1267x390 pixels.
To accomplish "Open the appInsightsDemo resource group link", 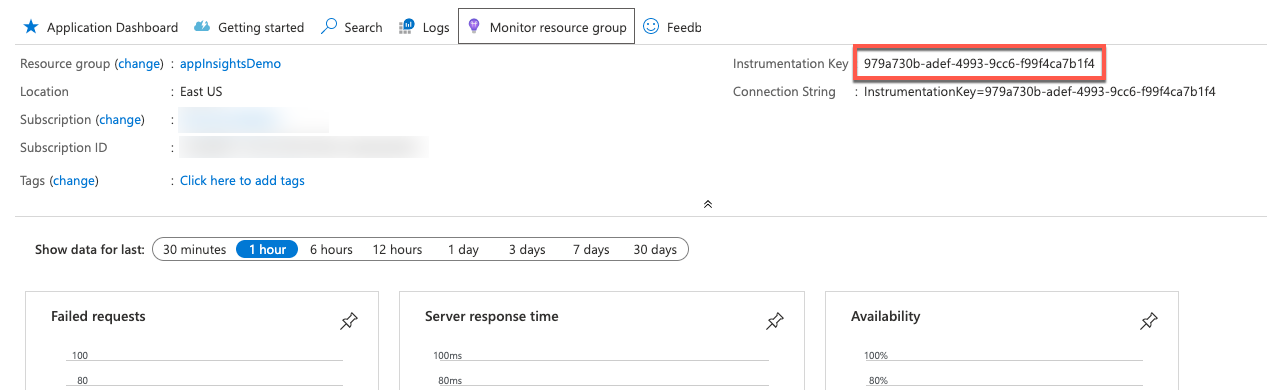I will [x=230, y=63].
